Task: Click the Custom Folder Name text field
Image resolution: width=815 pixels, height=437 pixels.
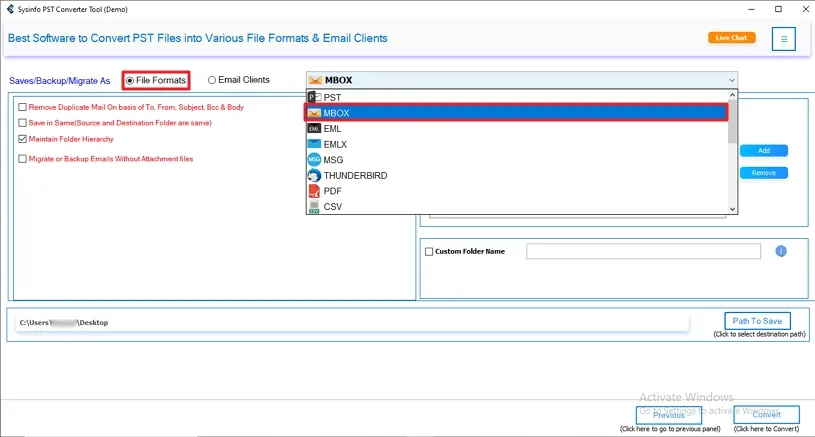Action: coord(643,251)
